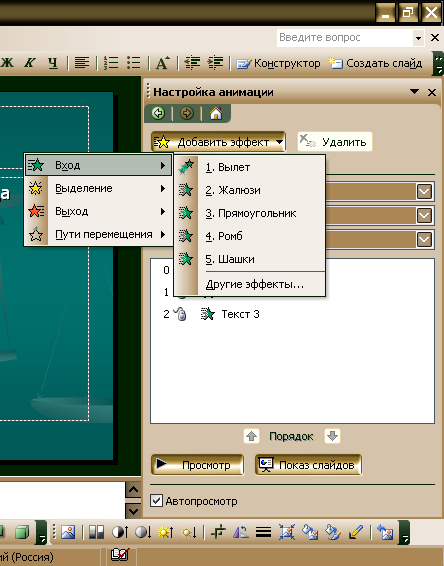The image size is (444, 566).
Task: Toggle Bold (Ж) formatting
Action: pos(7,63)
